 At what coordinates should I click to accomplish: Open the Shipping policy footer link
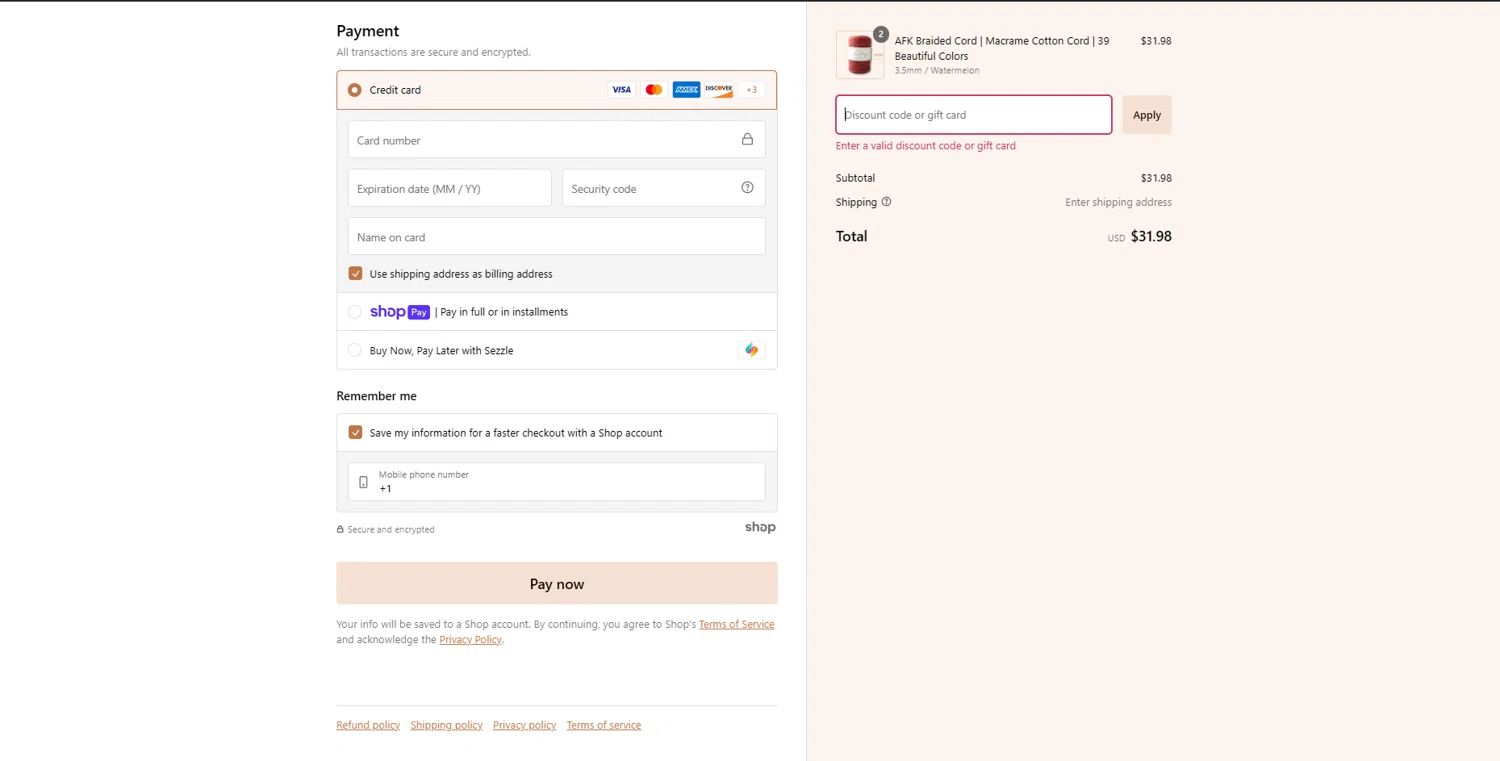[x=447, y=725]
